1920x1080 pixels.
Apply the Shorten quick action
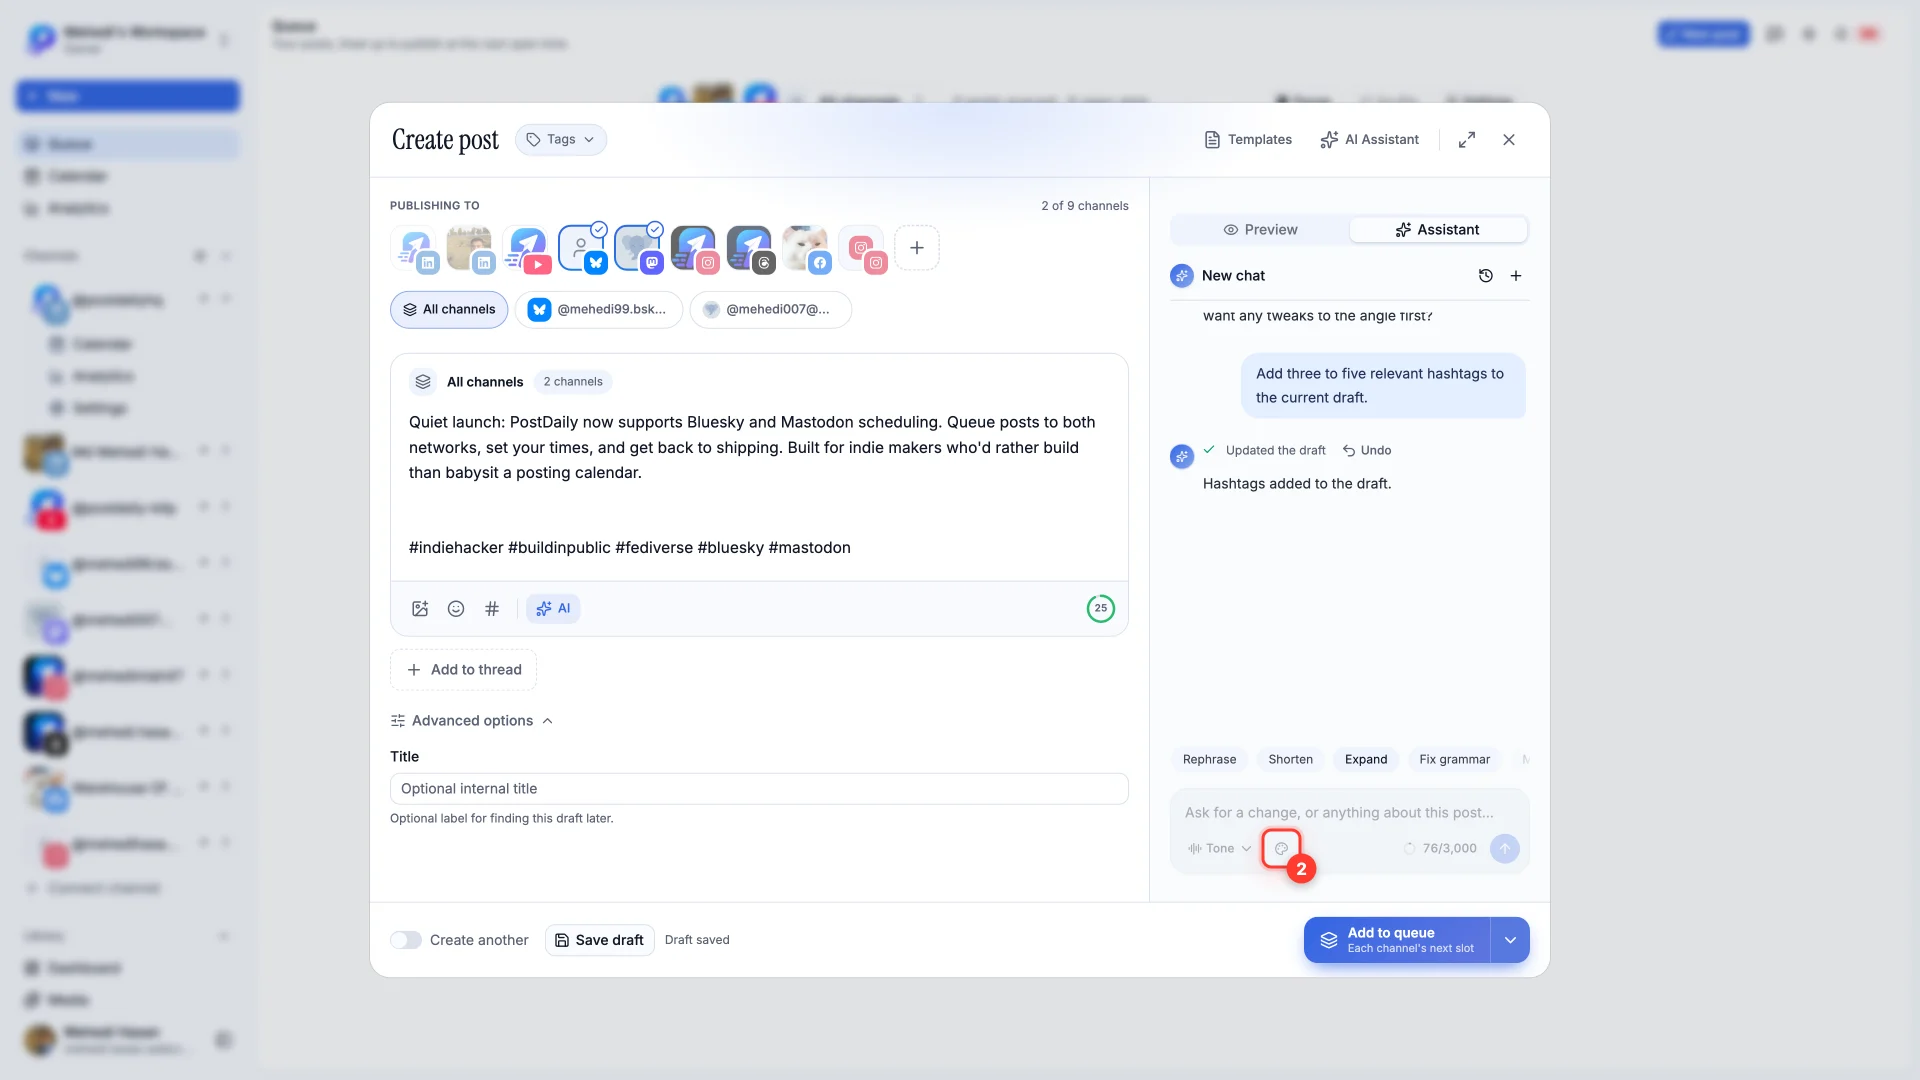(x=1290, y=760)
